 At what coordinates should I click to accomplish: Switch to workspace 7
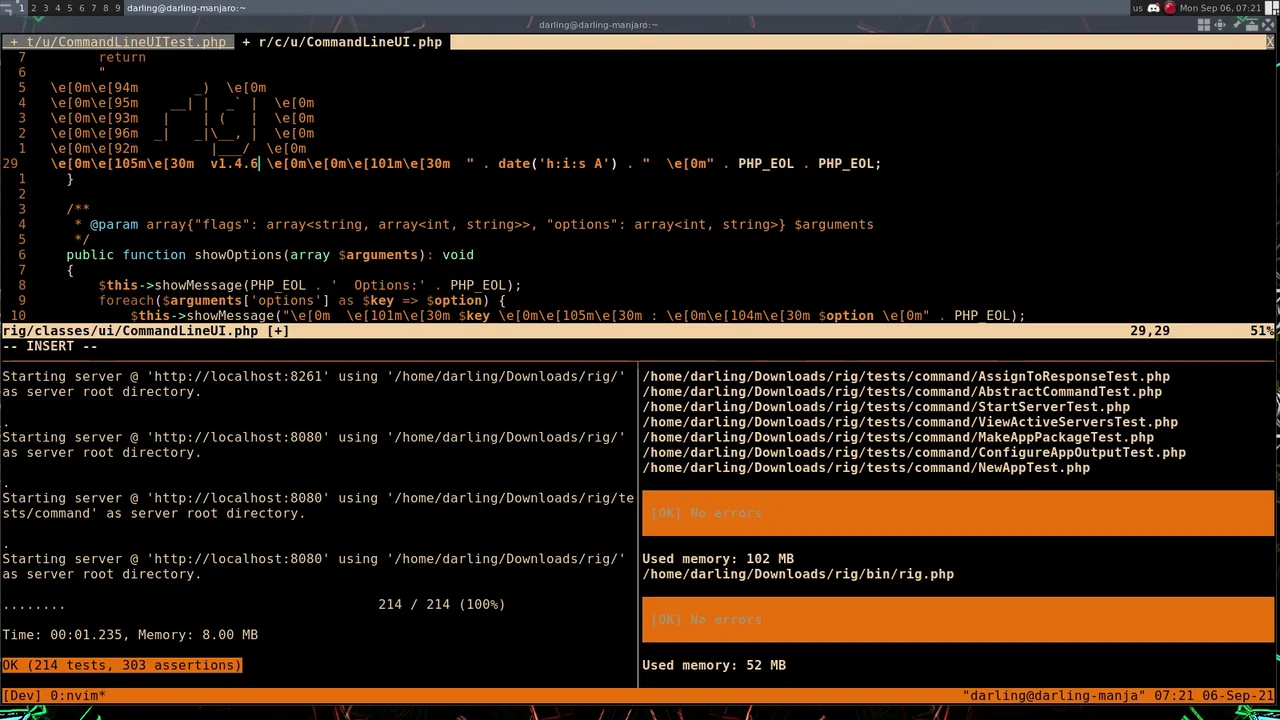[93, 8]
